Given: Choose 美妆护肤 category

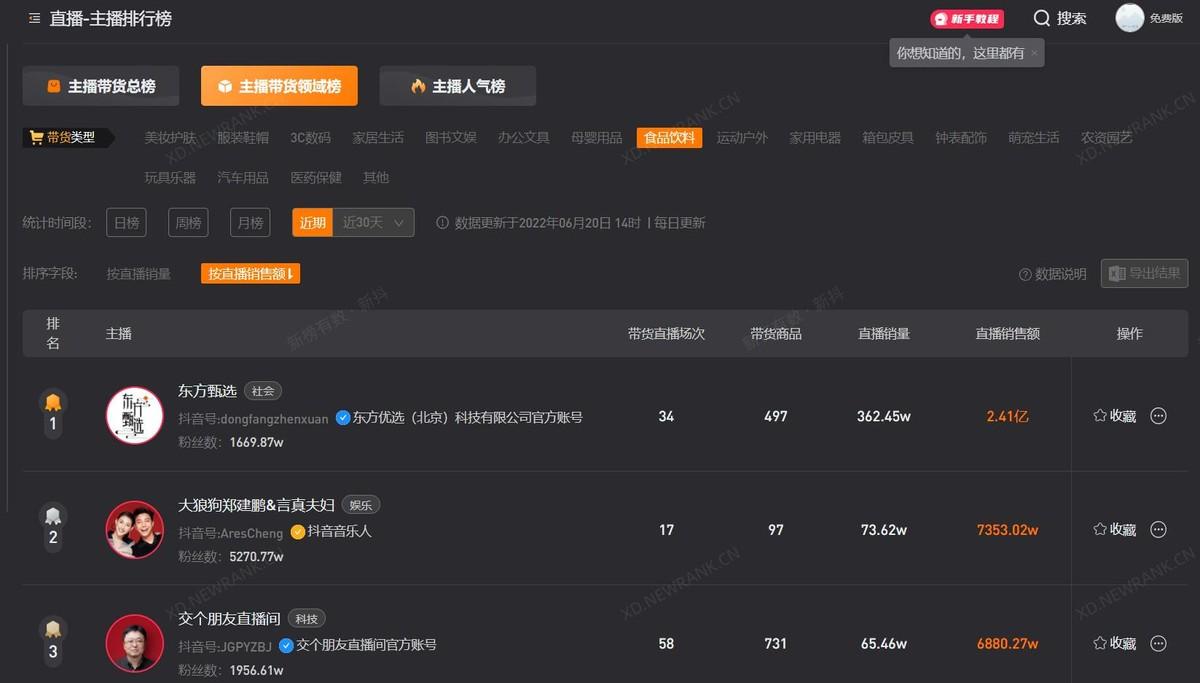Looking at the screenshot, I should pos(170,138).
